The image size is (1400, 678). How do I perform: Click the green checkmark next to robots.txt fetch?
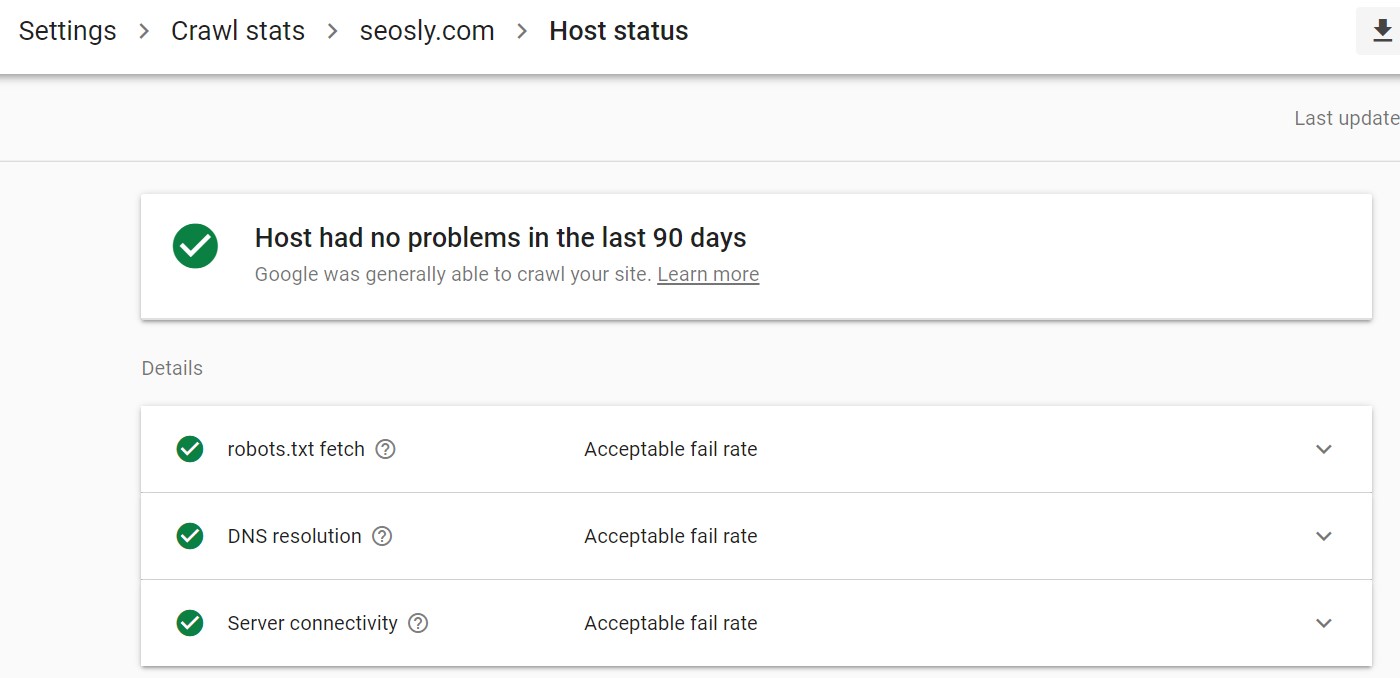(x=190, y=449)
